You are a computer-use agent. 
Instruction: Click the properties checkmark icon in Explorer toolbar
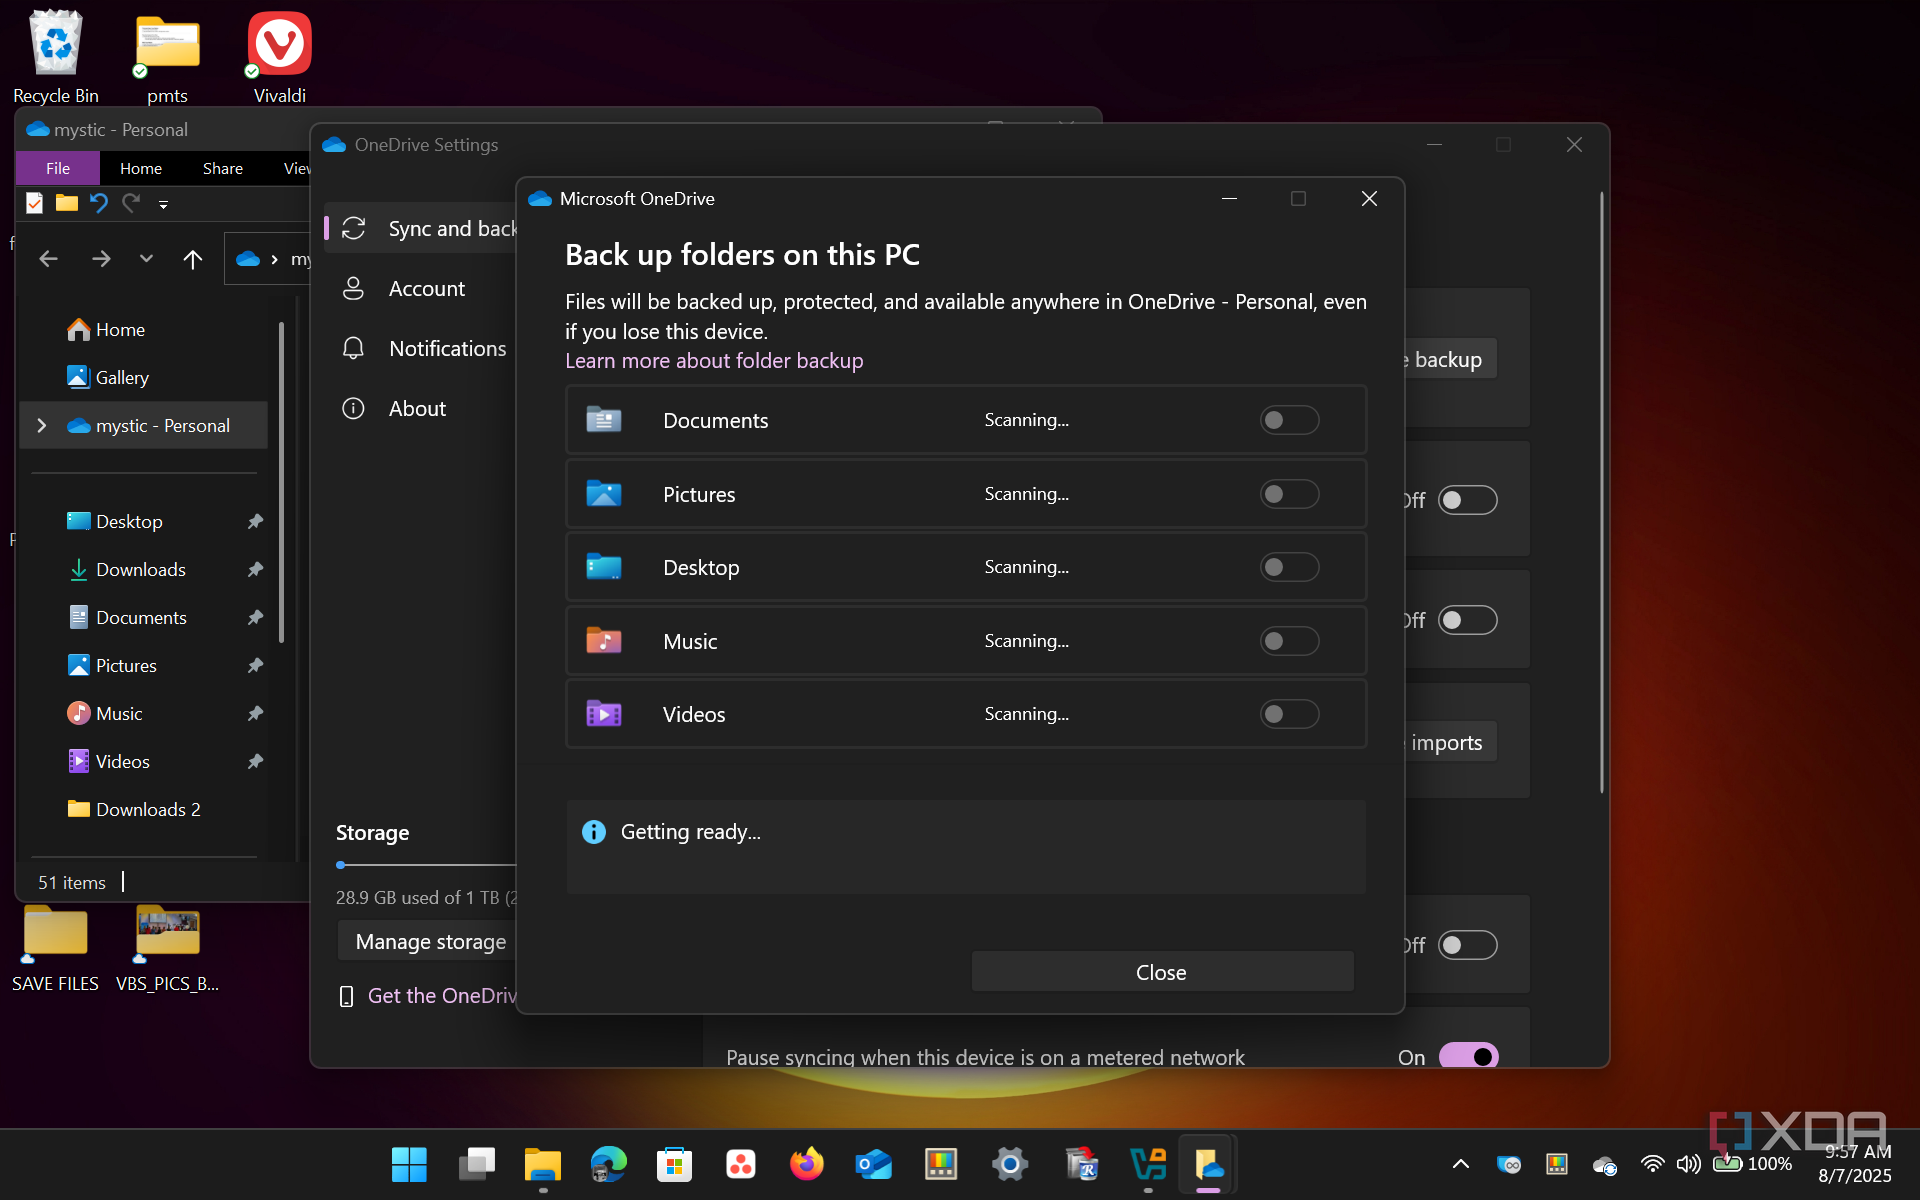pyautogui.click(x=35, y=203)
